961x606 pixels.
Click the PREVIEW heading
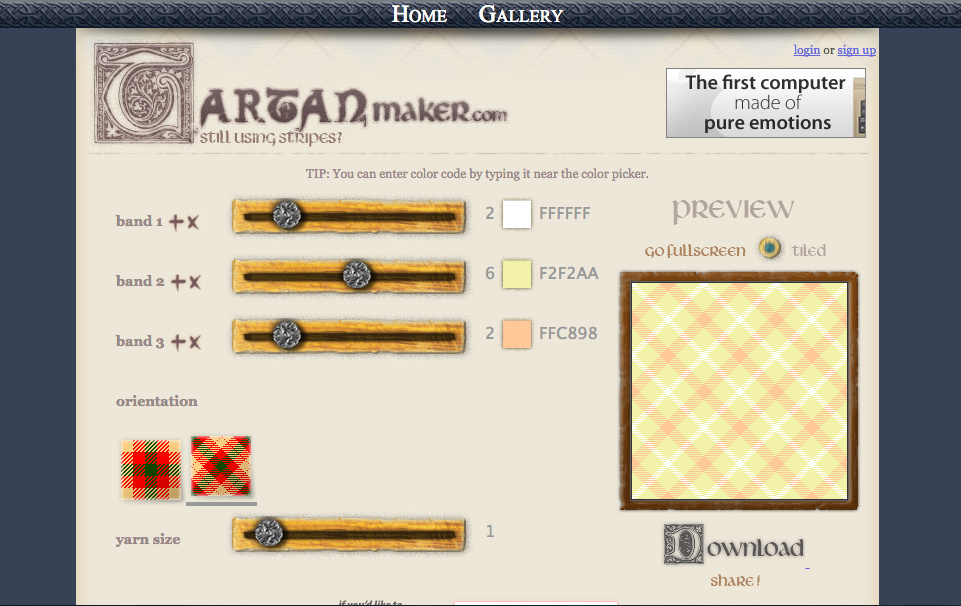pos(733,210)
